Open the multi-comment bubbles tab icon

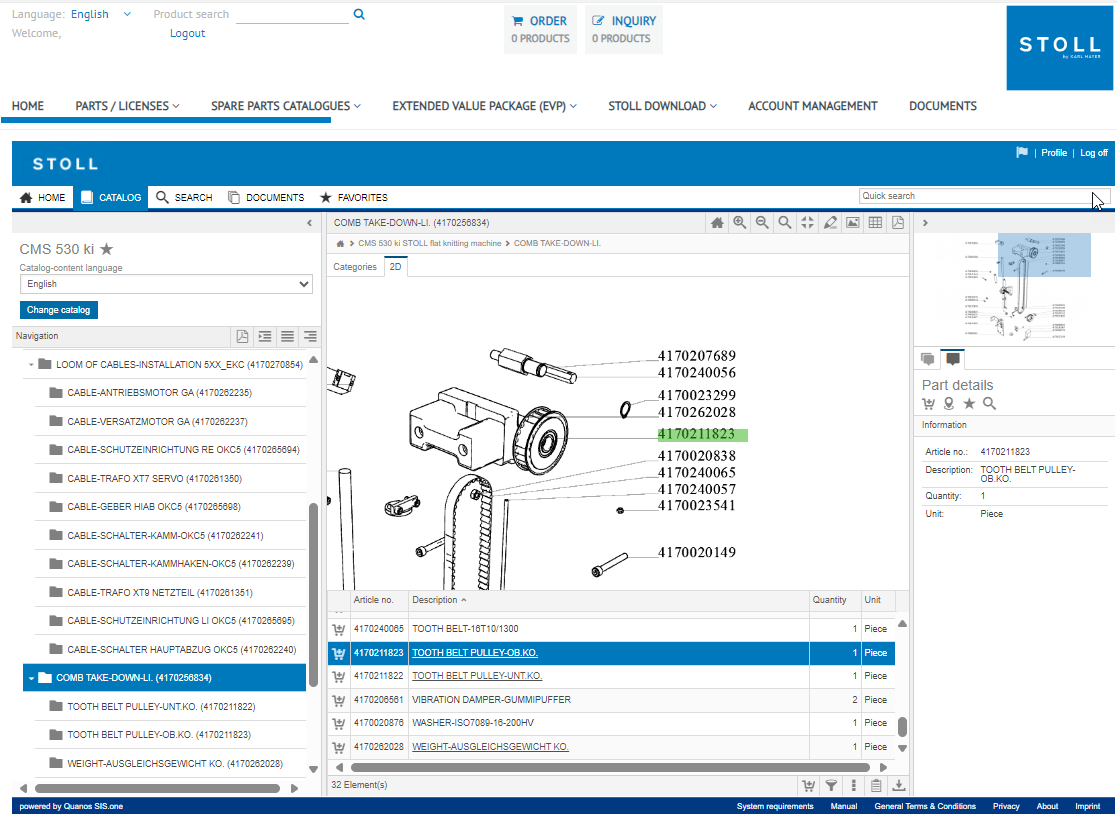tap(928, 359)
